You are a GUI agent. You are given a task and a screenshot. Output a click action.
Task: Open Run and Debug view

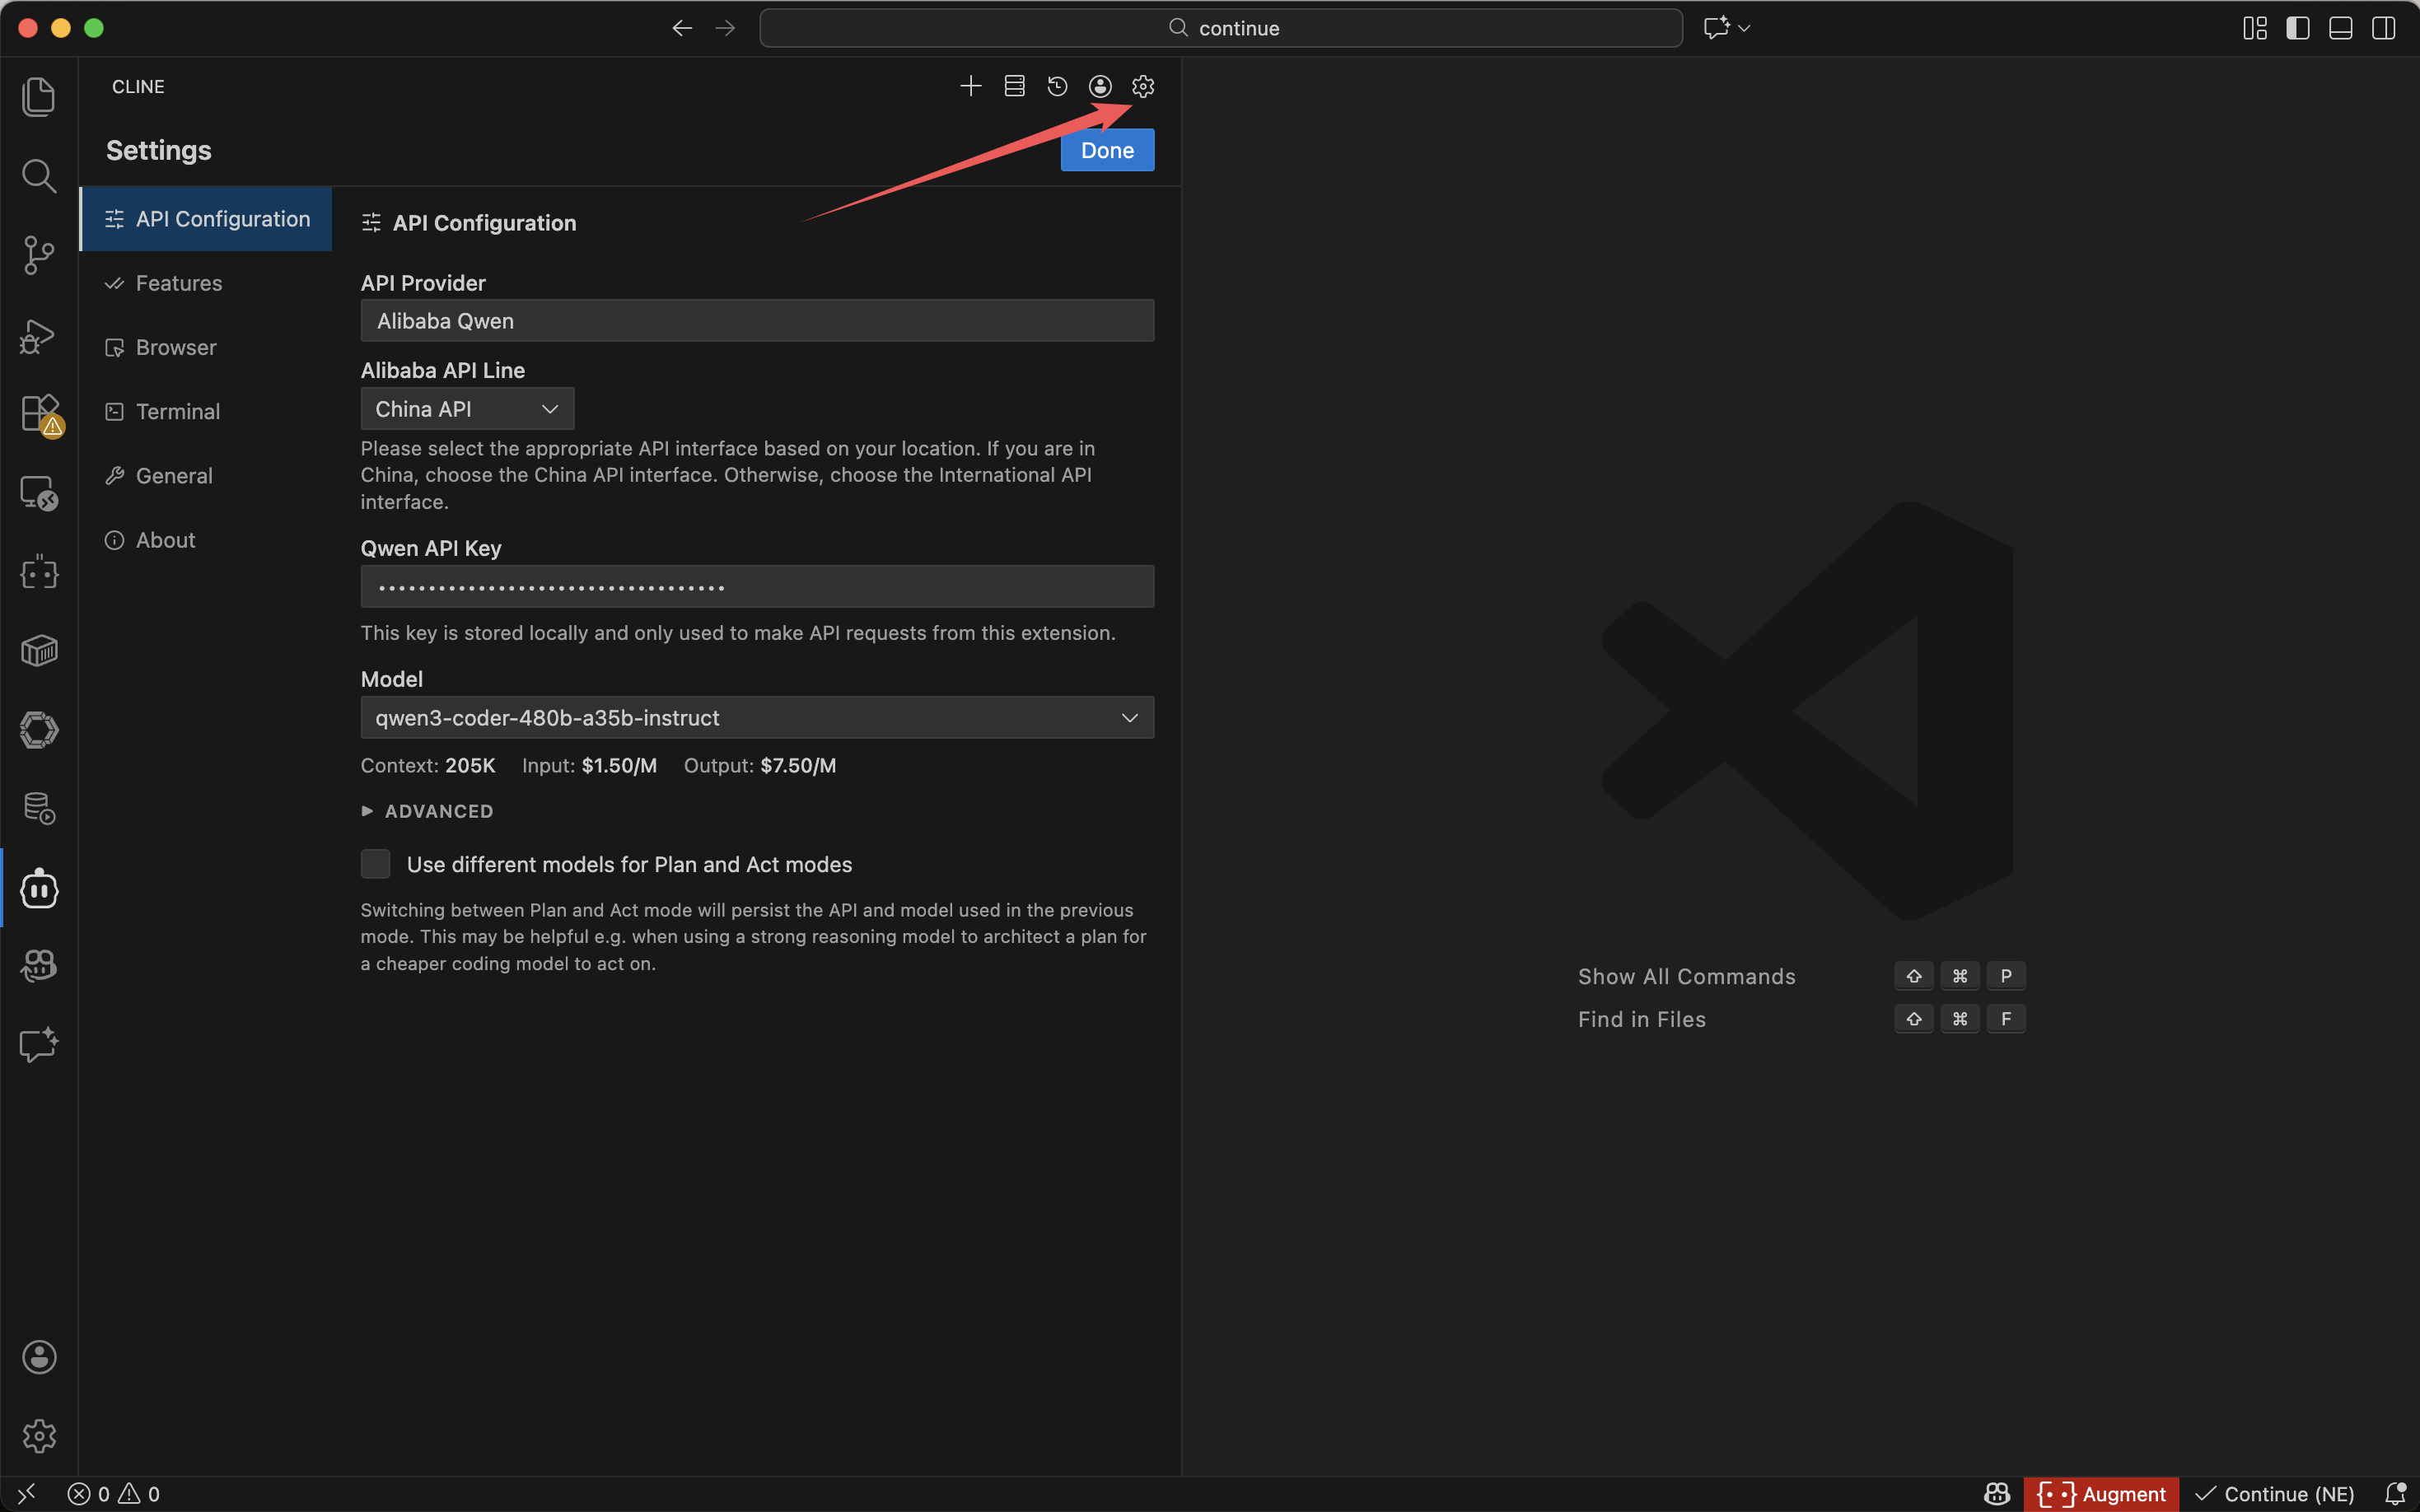pos(39,335)
